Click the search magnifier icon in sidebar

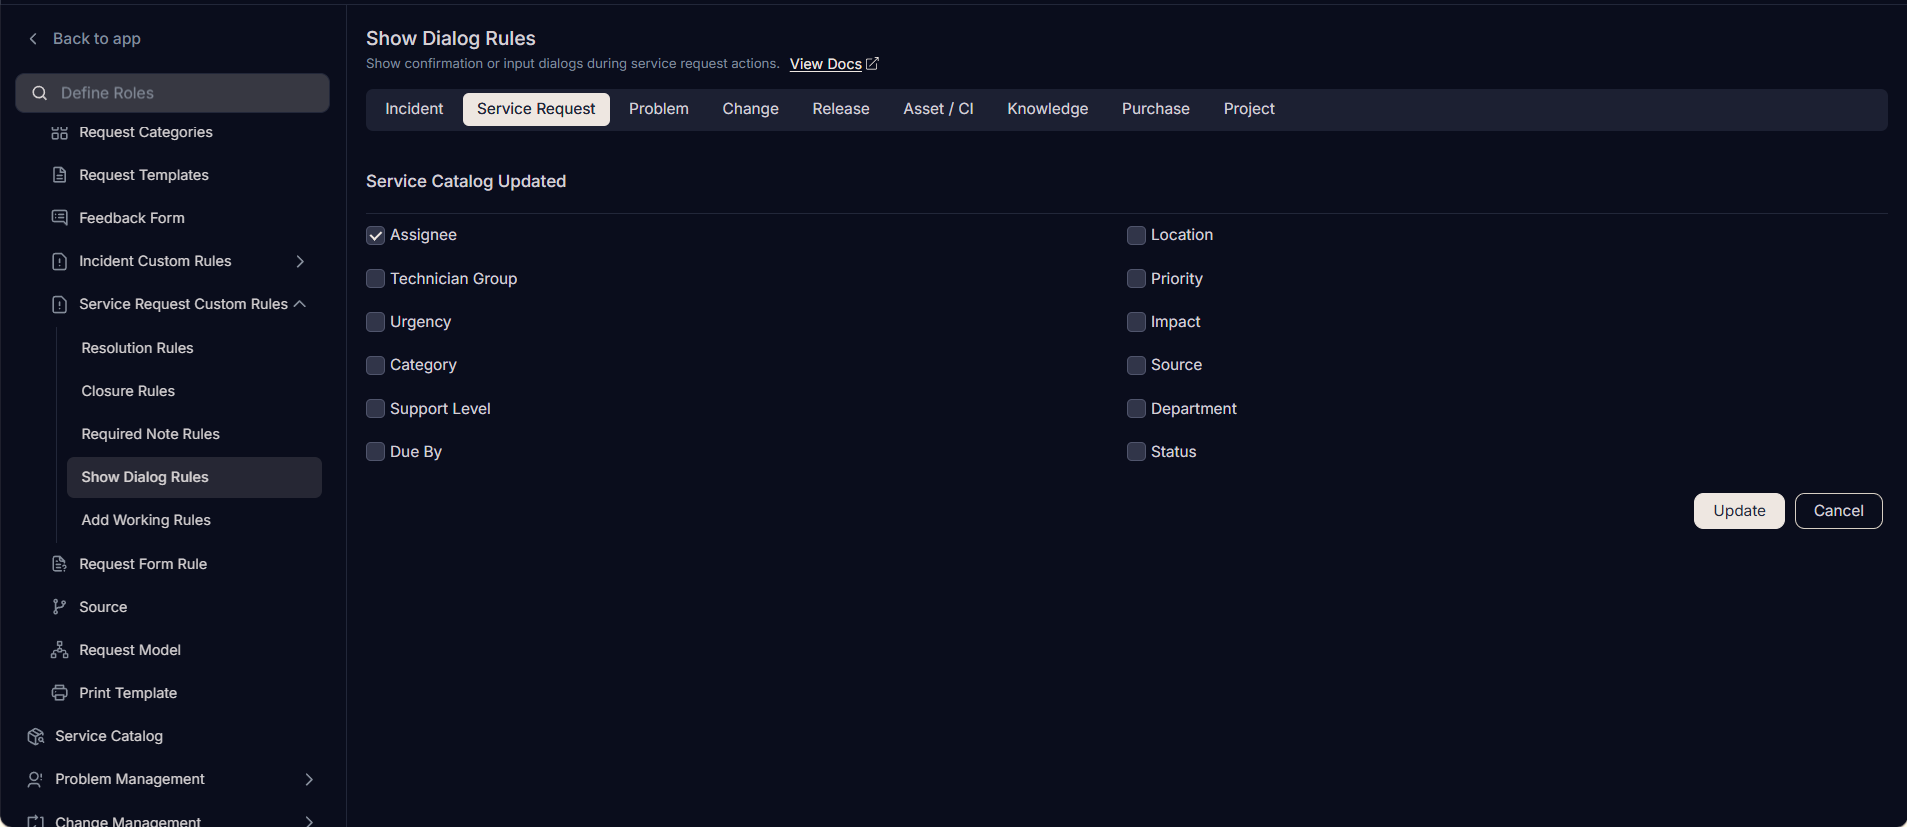[x=40, y=93]
